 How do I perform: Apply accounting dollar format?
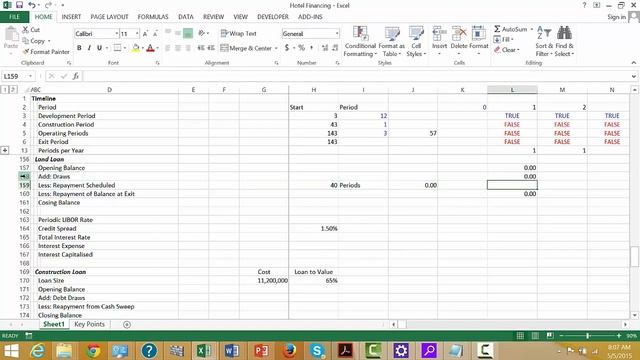287,48
